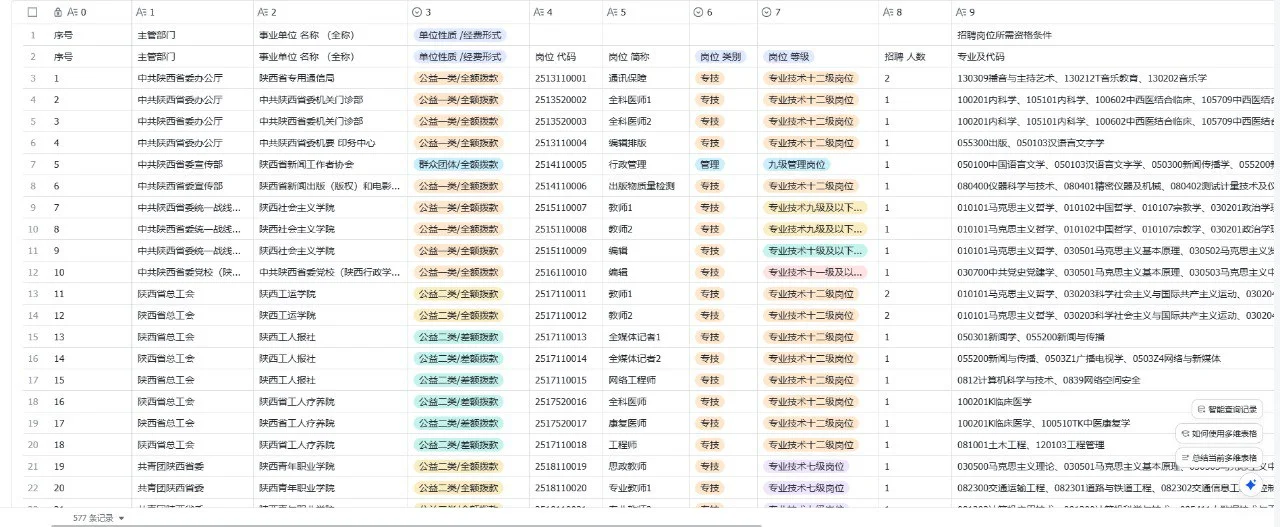Viewport: 1280px width, 527px height.
Task: Open the 577 条记录 record count dropdown
Action: tap(99, 518)
